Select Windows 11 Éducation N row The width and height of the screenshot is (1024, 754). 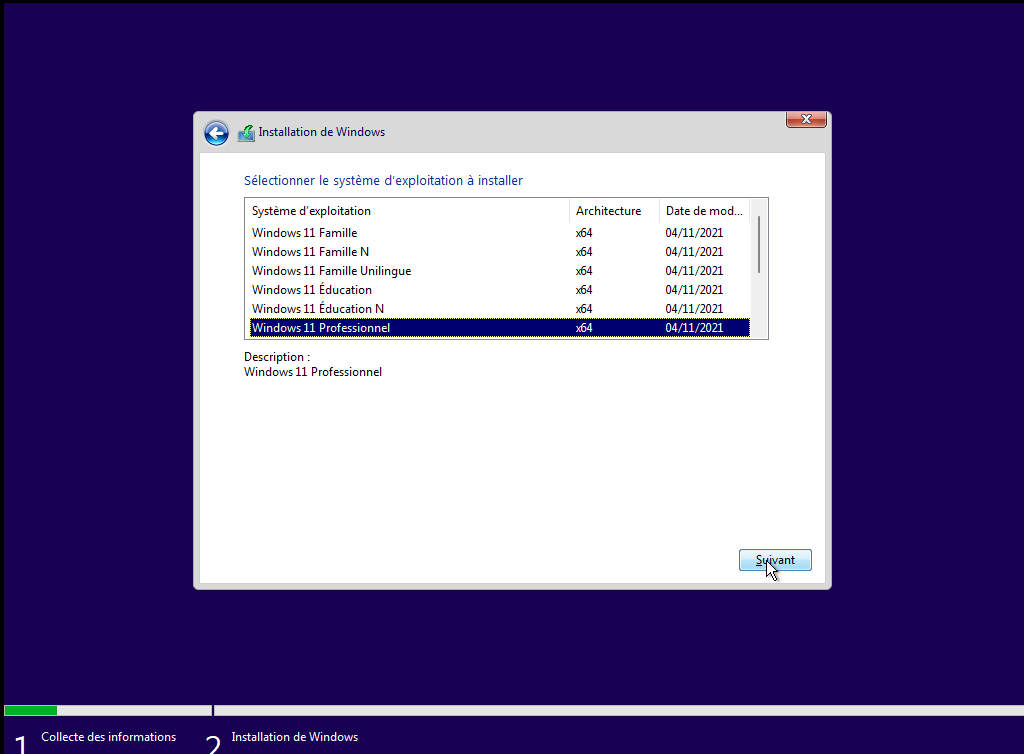(500, 309)
